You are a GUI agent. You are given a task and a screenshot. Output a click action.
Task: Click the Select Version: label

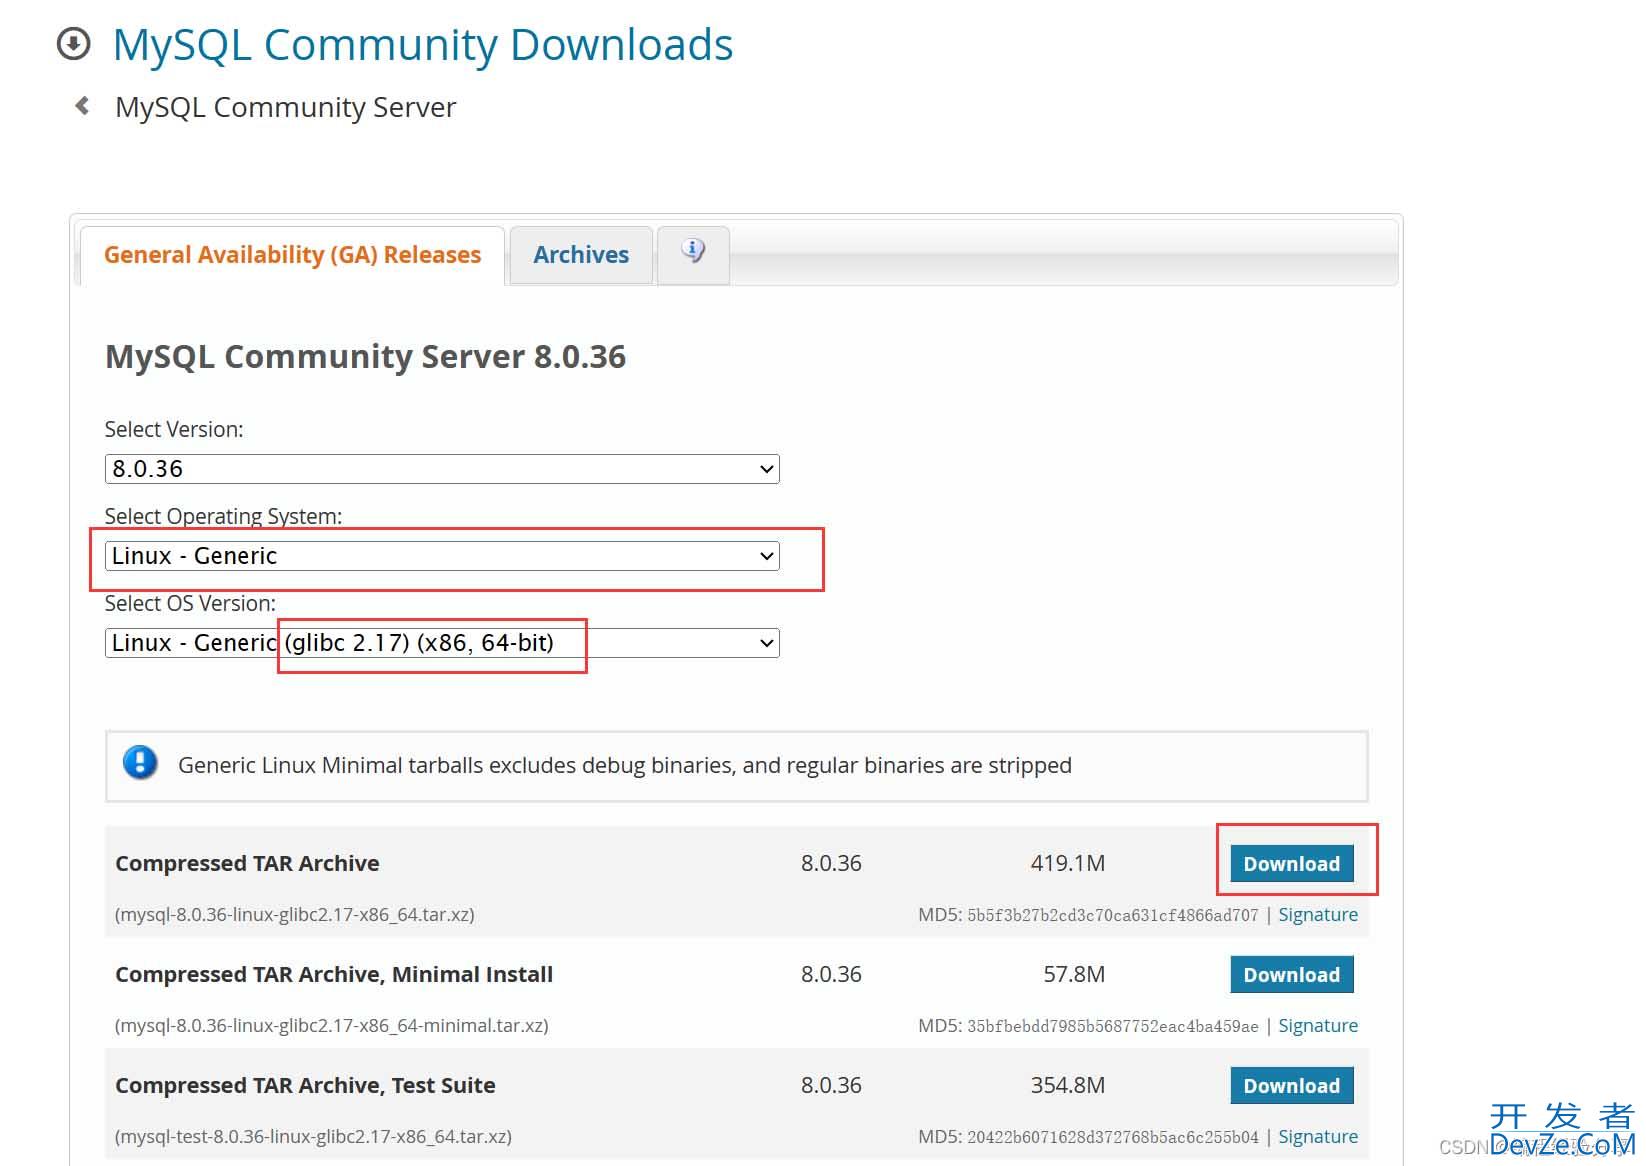click(174, 429)
